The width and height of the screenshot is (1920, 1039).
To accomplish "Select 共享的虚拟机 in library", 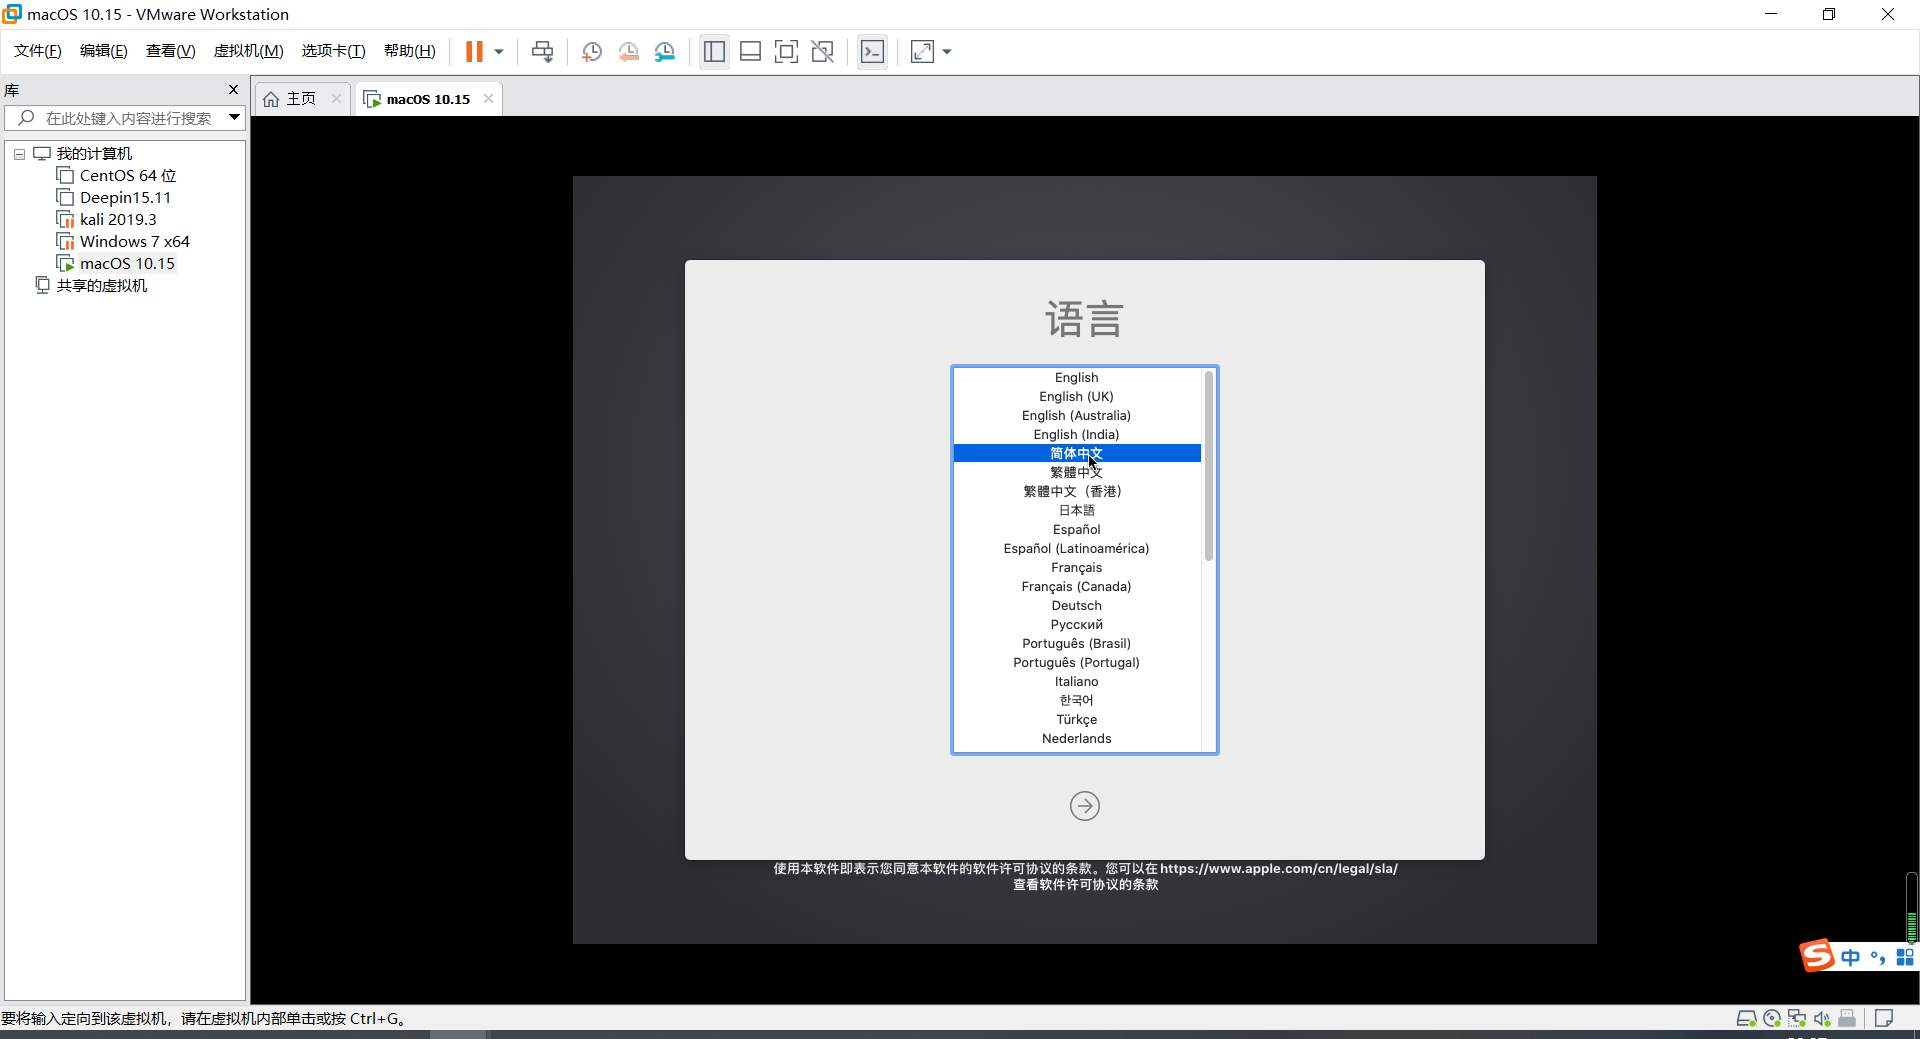I will [x=101, y=285].
